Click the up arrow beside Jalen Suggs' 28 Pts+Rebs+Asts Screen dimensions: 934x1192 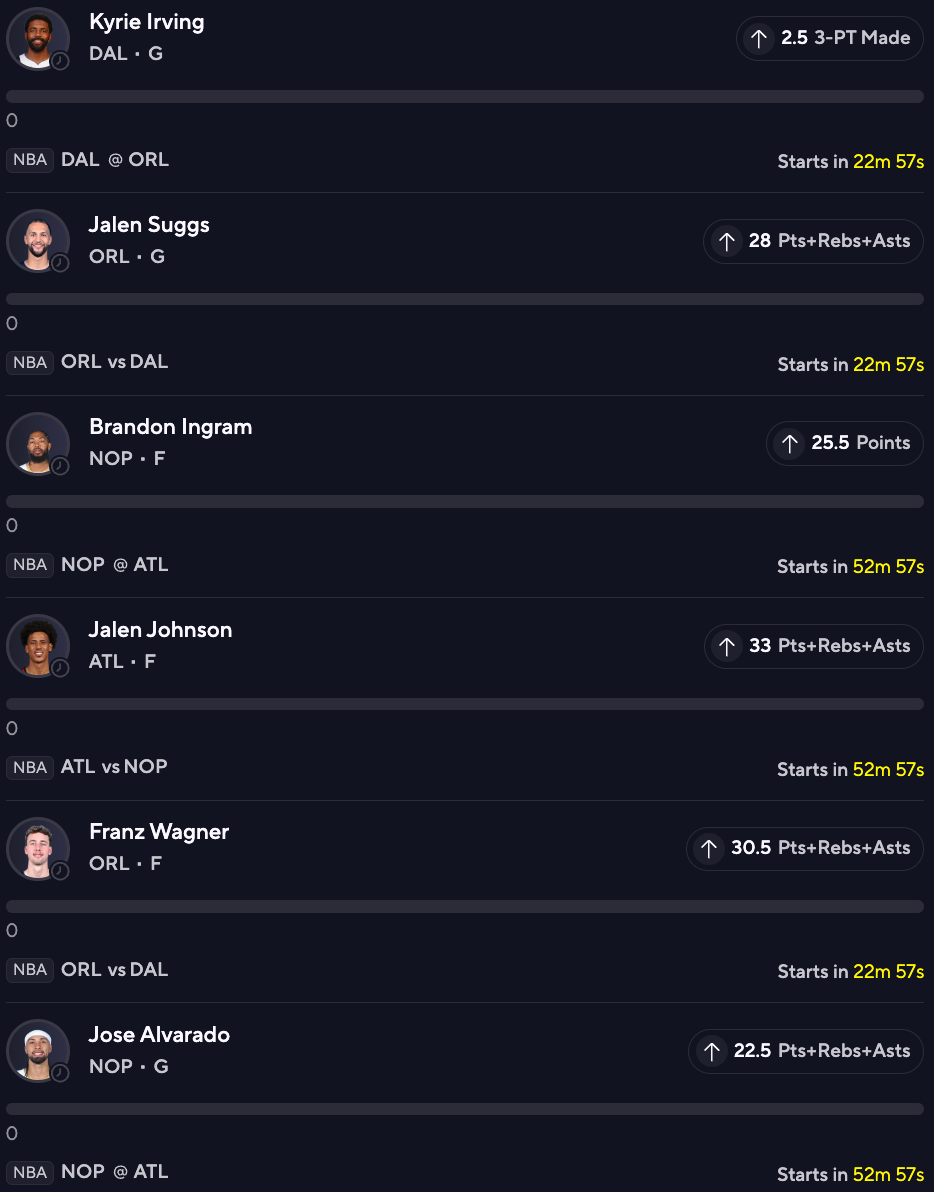coord(727,241)
